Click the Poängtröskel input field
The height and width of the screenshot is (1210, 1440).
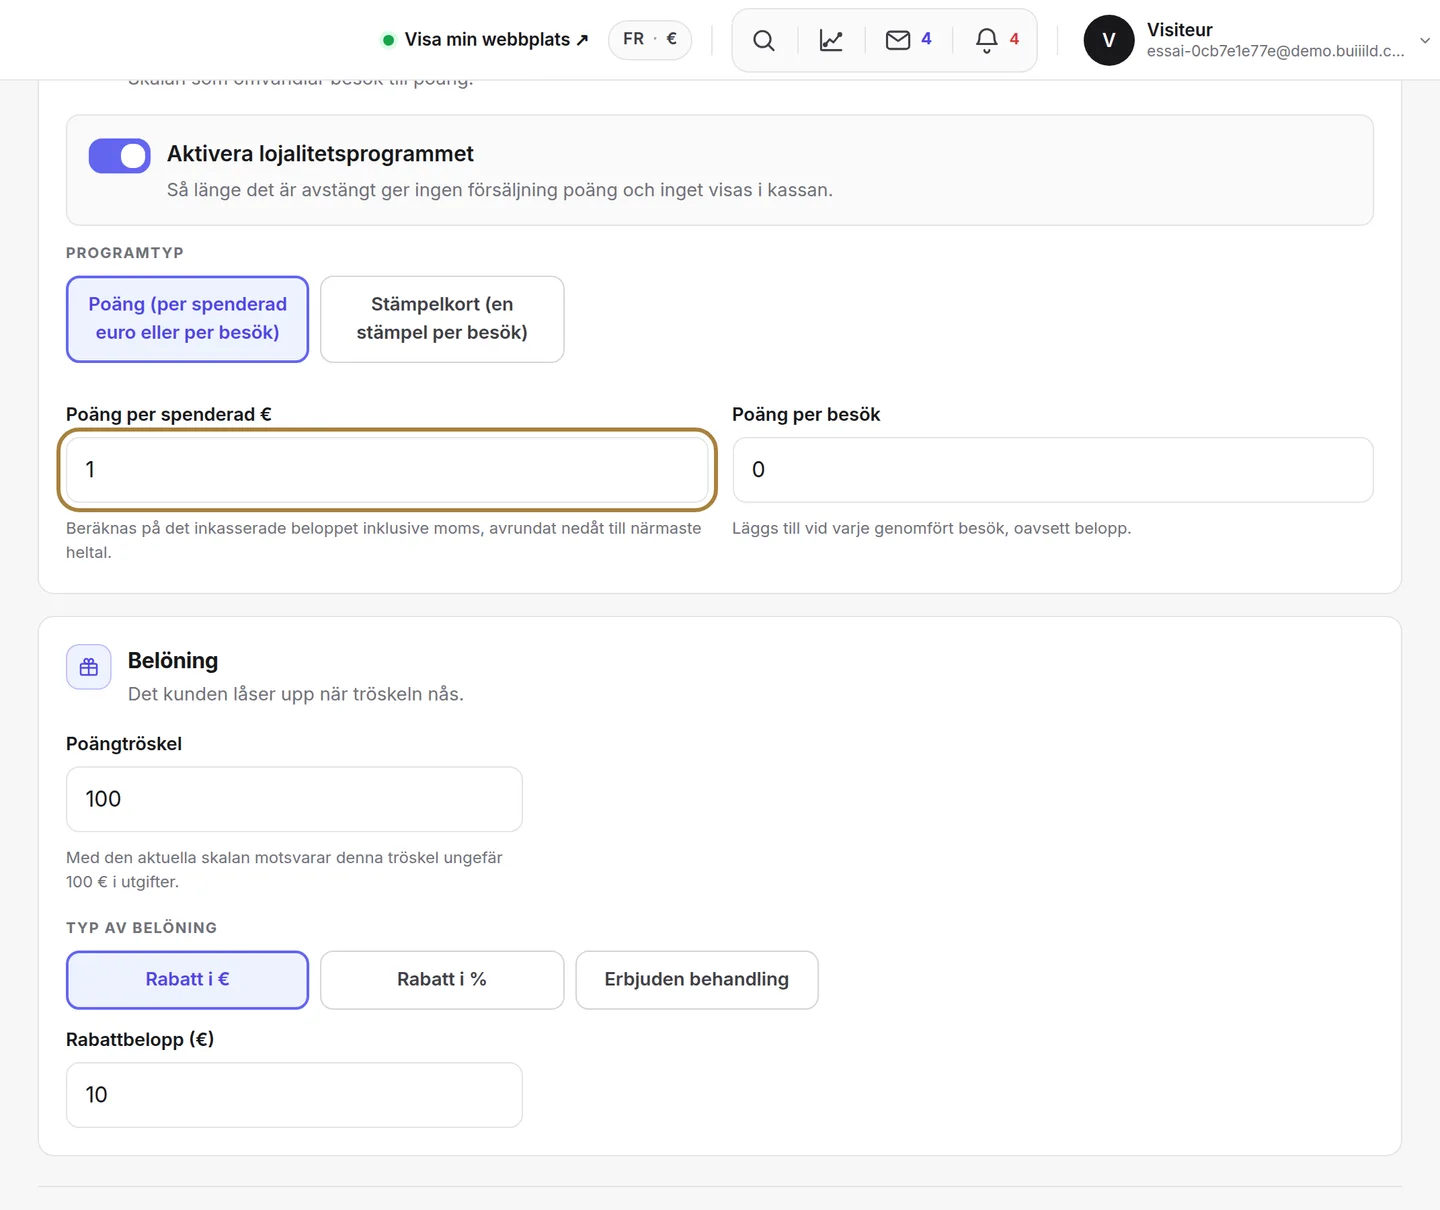pos(294,799)
